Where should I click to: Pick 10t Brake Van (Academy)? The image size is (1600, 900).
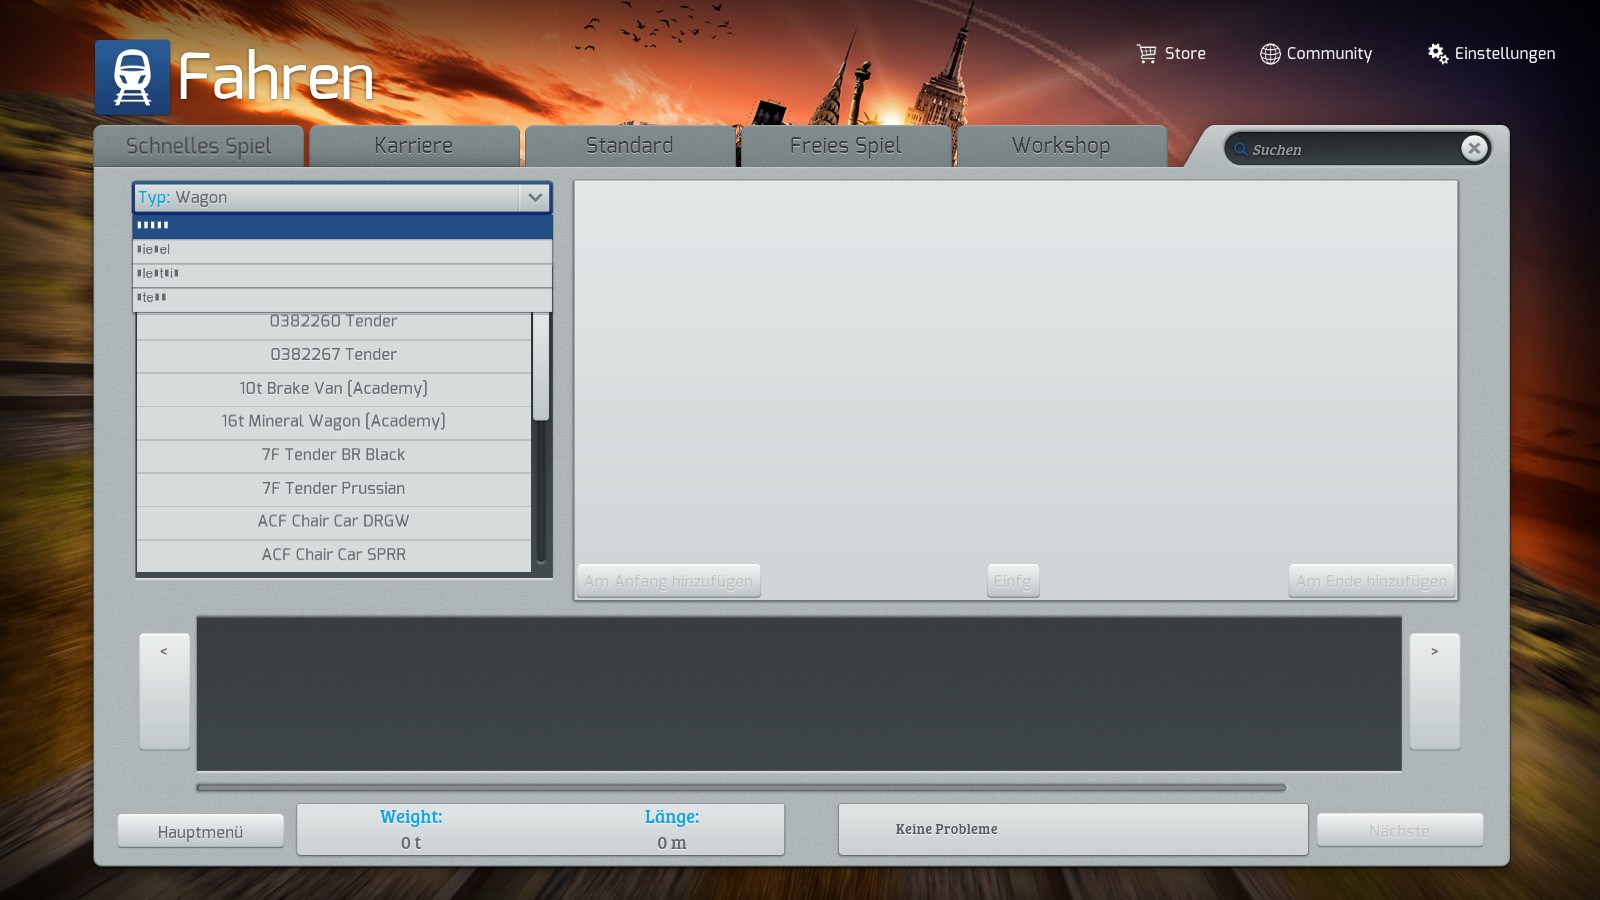(x=333, y=389)
